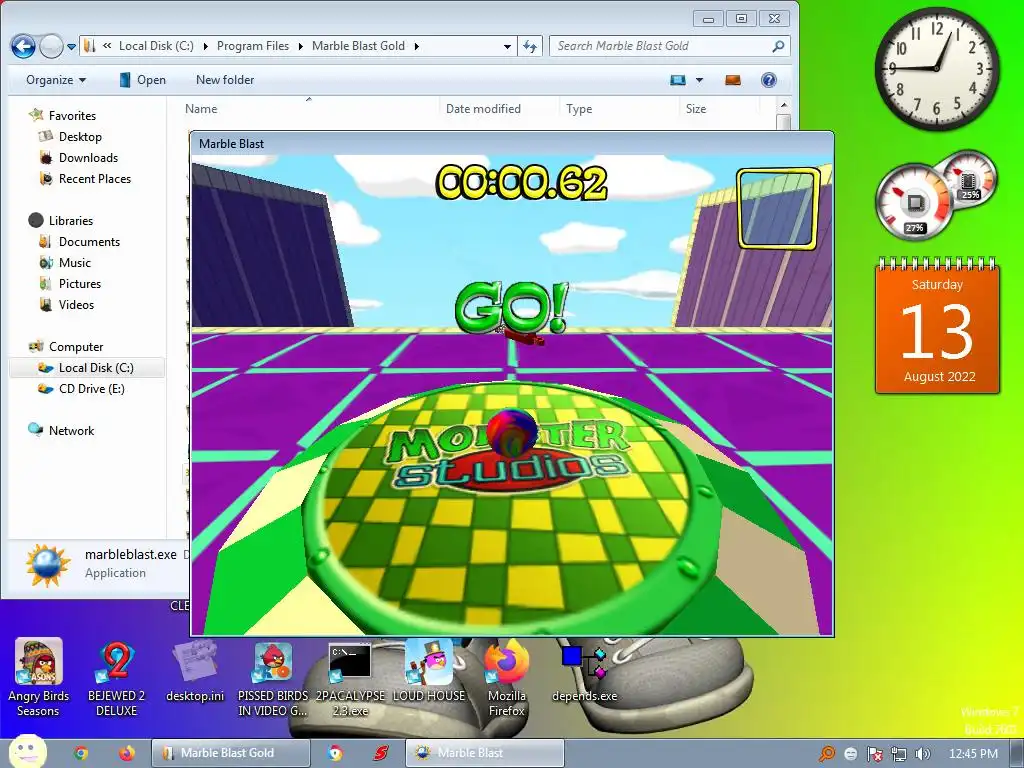This screenshot has width=1024, height=768.
Task: Open the Documents library
Action: click(80, 241)
